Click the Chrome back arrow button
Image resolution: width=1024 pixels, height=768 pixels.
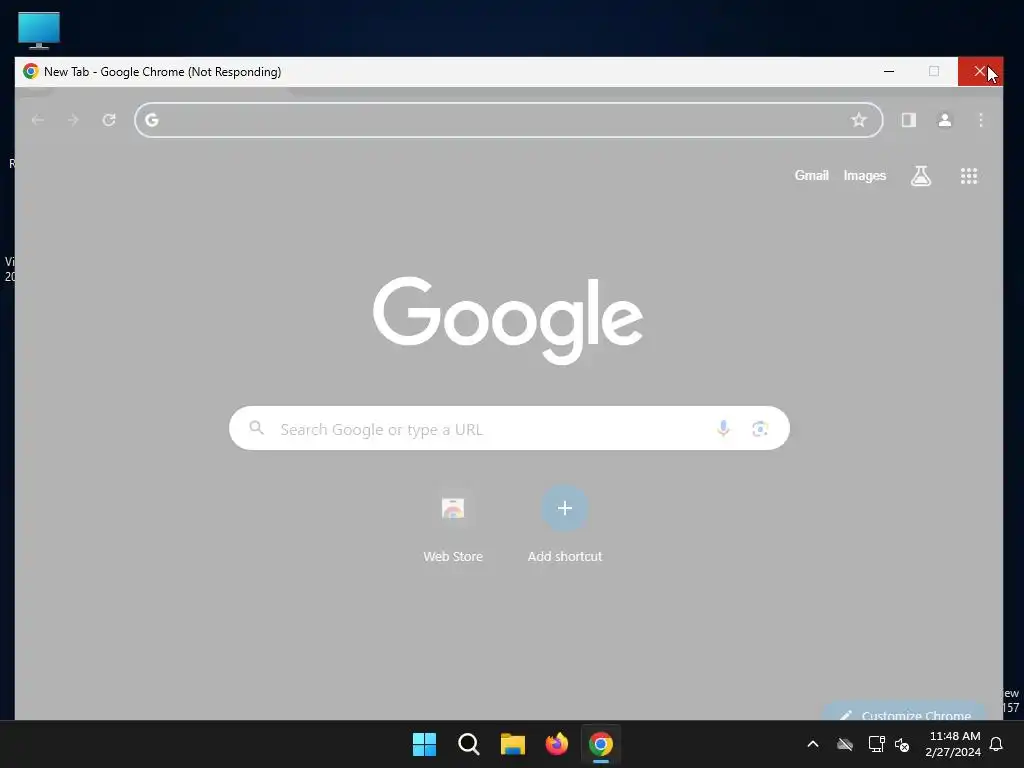click(38, 120)
